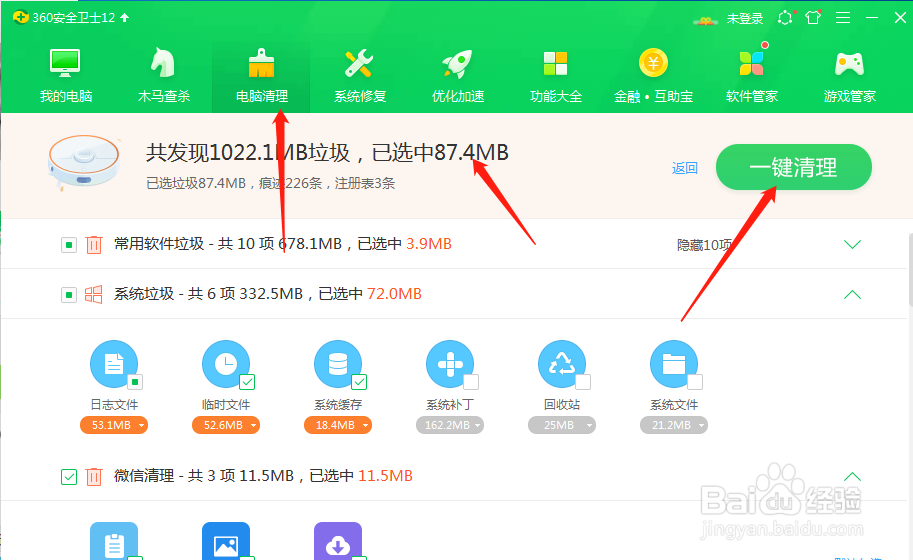Click the 72.0MB selected value

click(394, 294)
